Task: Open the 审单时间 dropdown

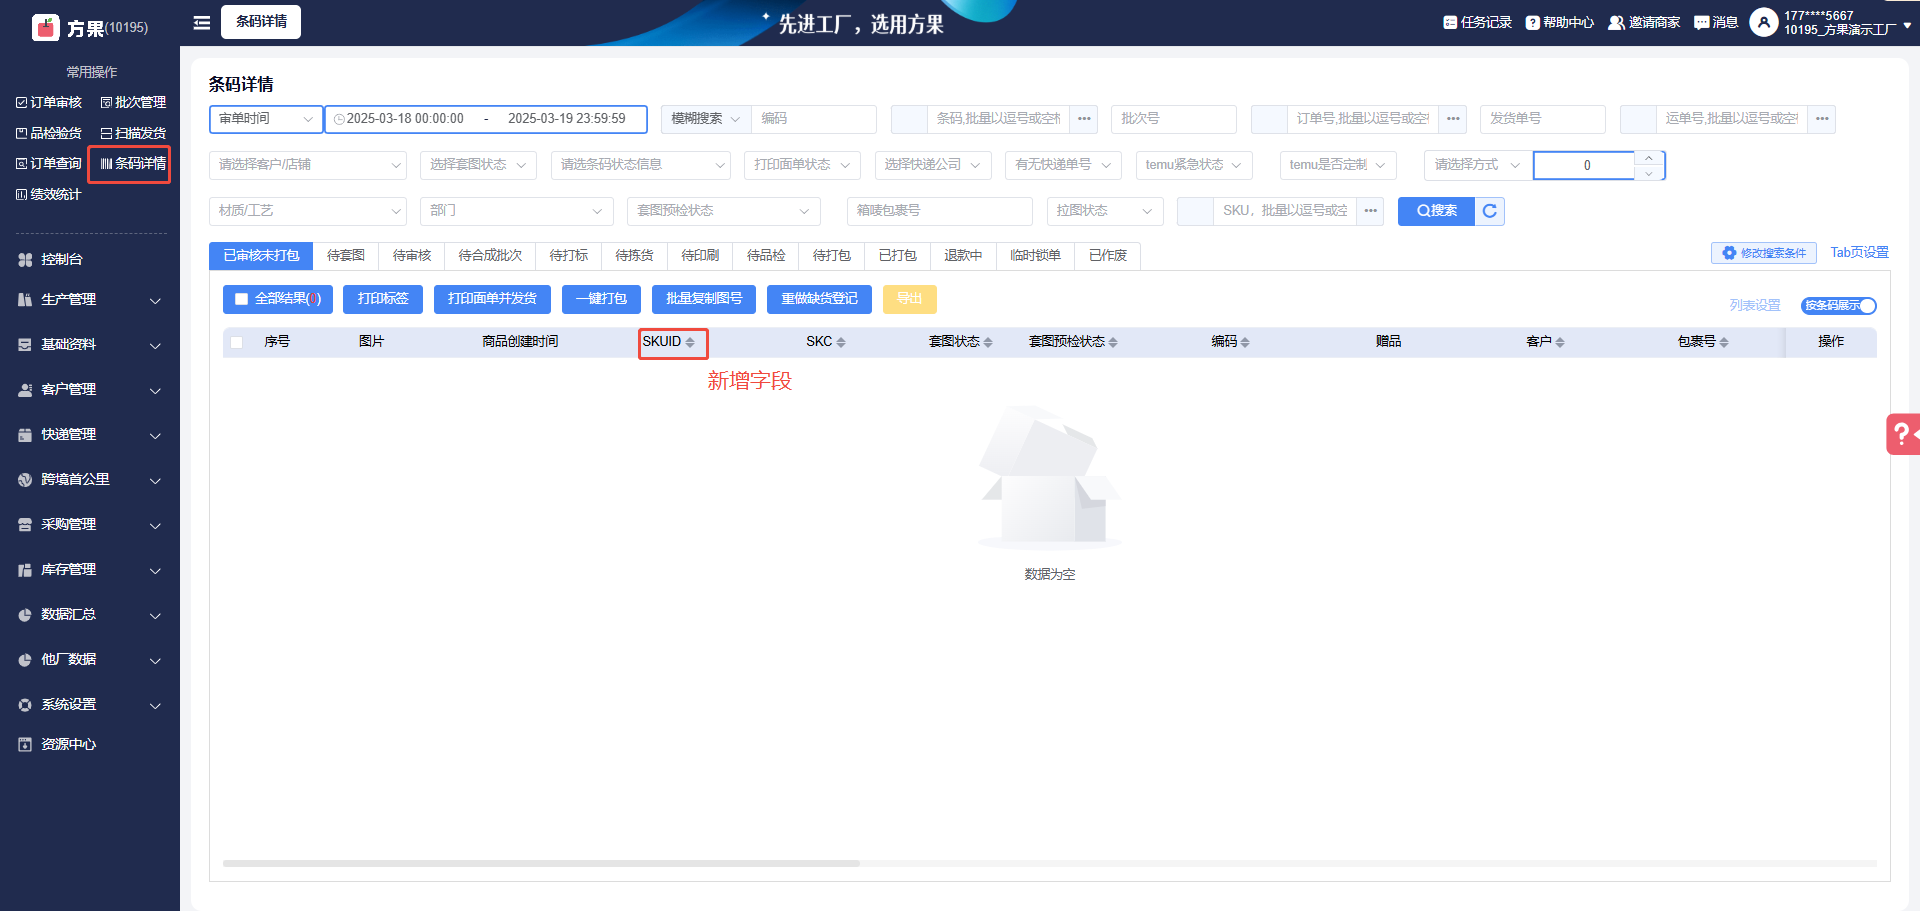Action: click(x=266, y=119)
